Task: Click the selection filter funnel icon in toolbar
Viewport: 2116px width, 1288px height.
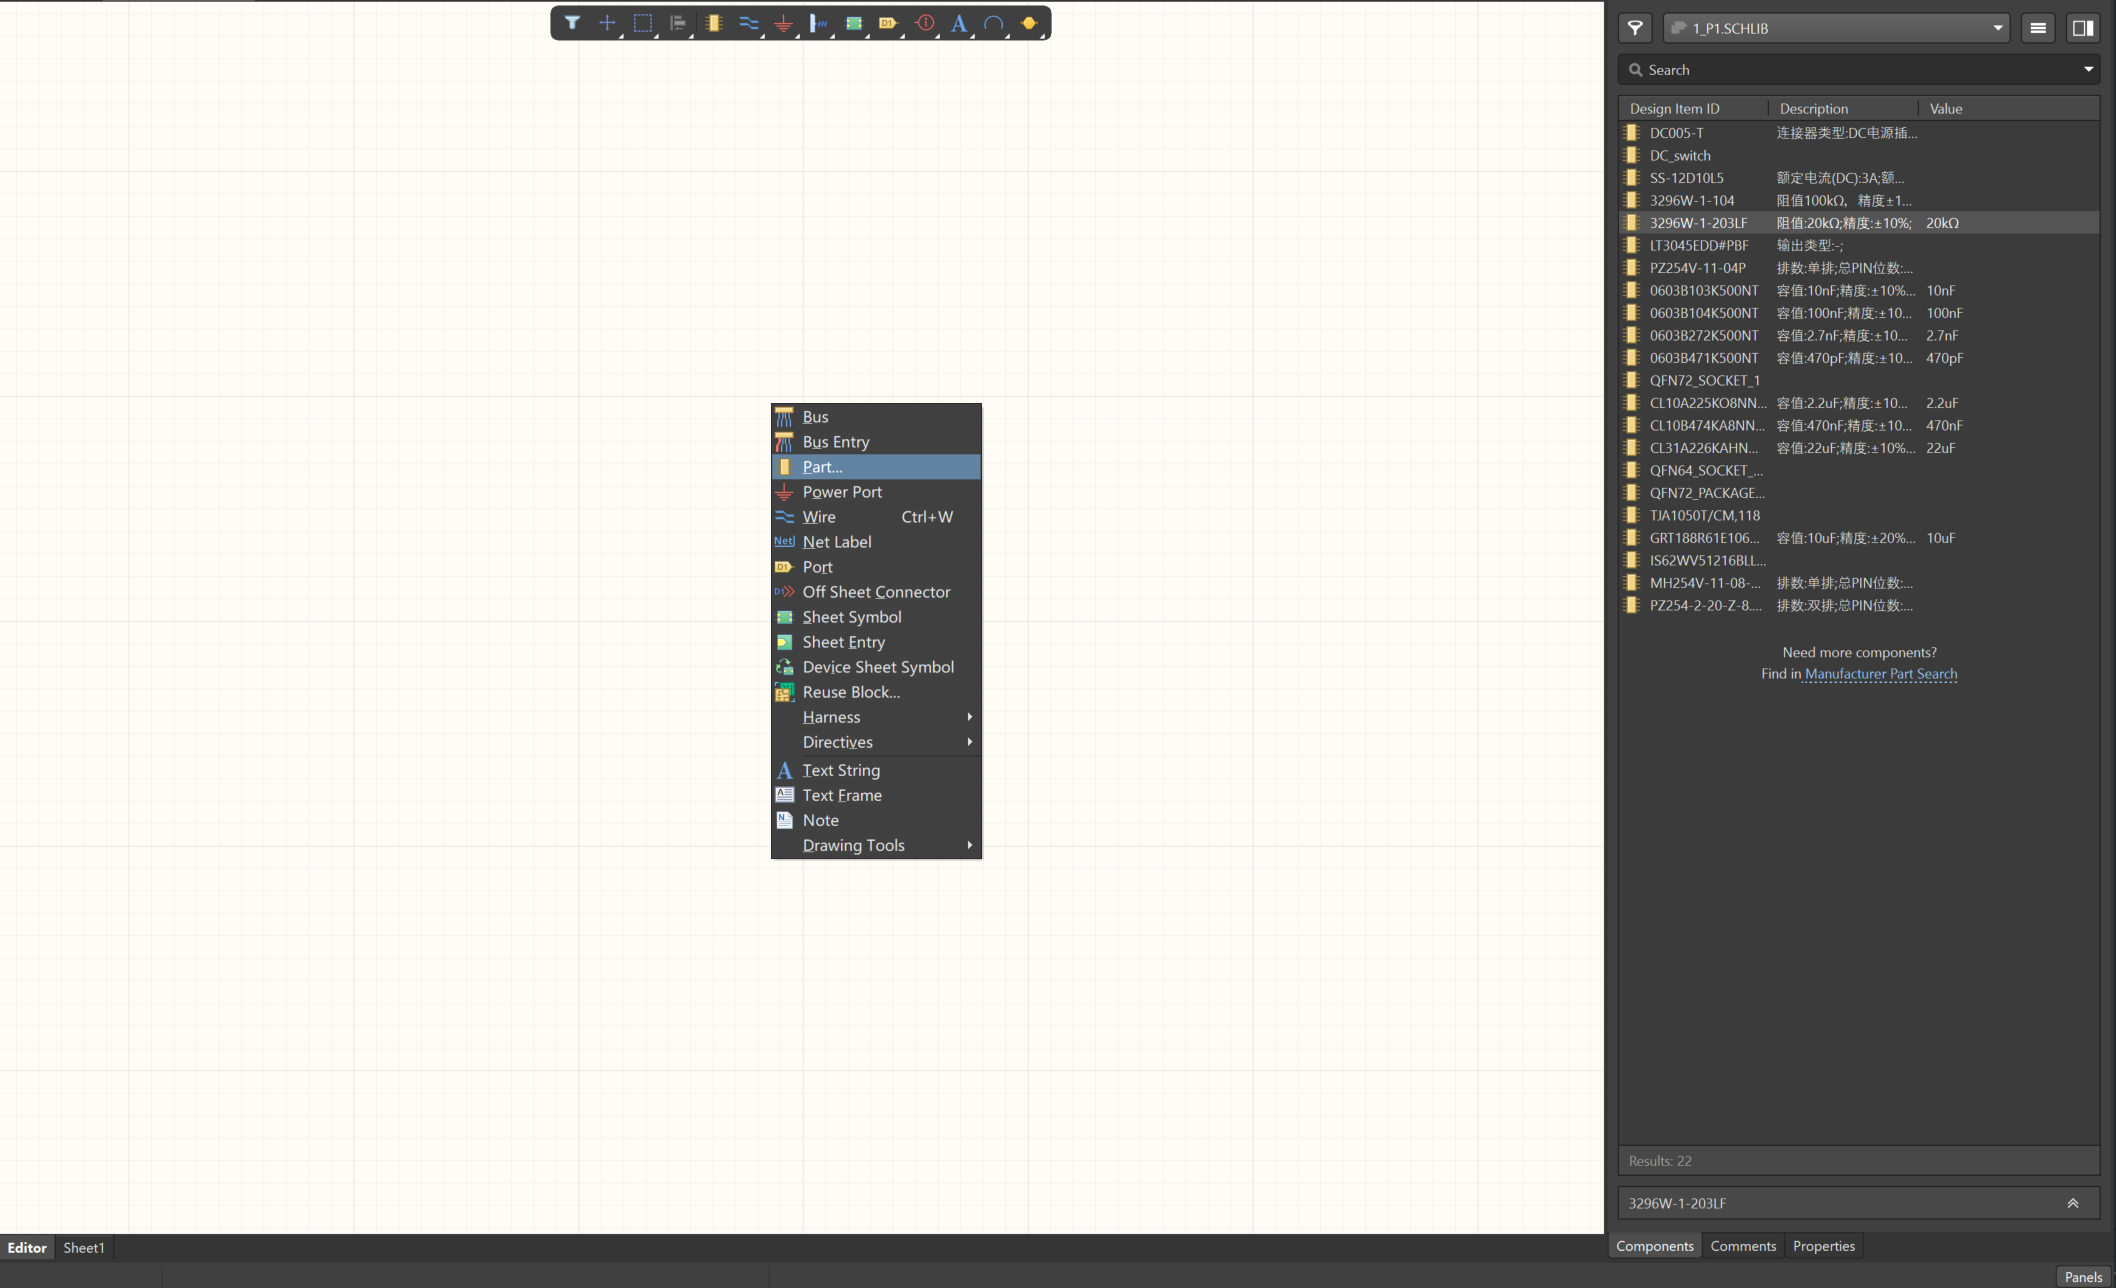Action: (572, 23)
